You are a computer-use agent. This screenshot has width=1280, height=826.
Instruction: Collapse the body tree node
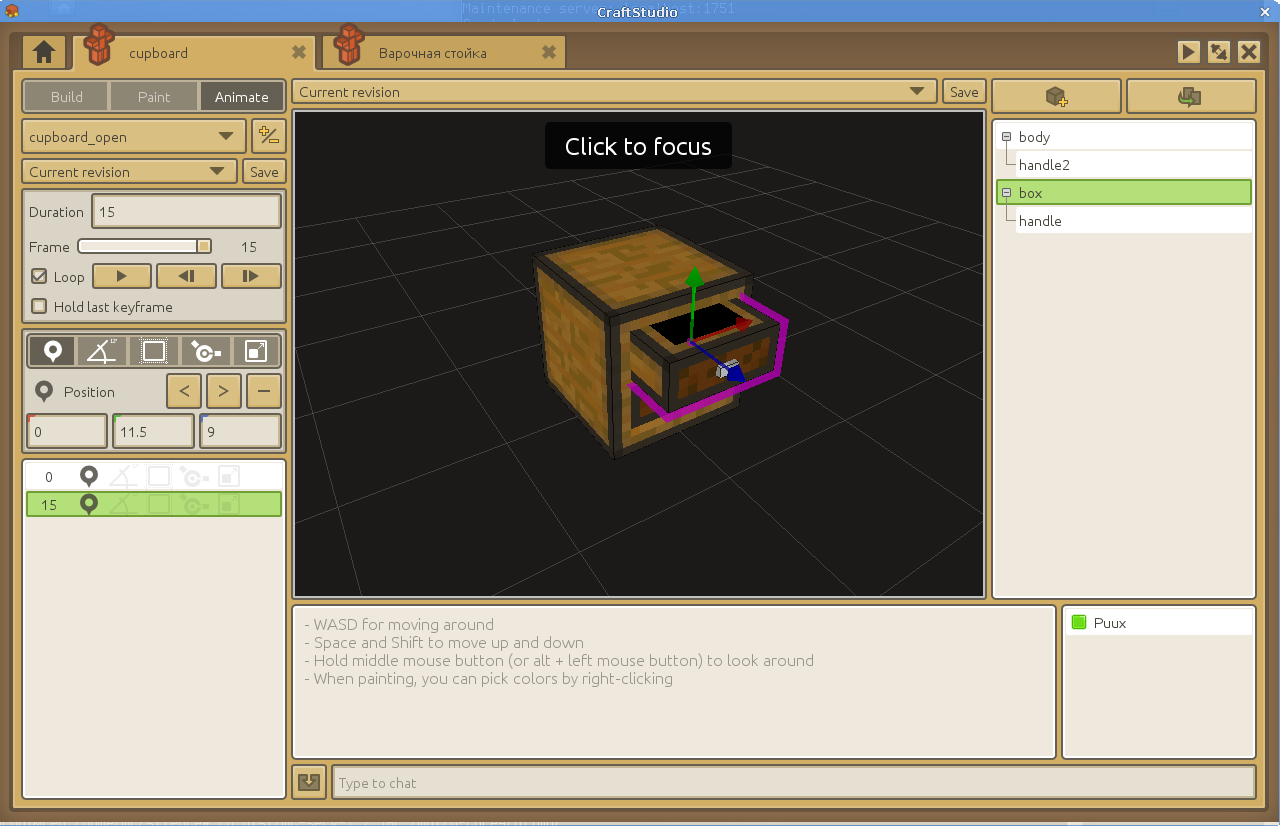(1006, 137)
